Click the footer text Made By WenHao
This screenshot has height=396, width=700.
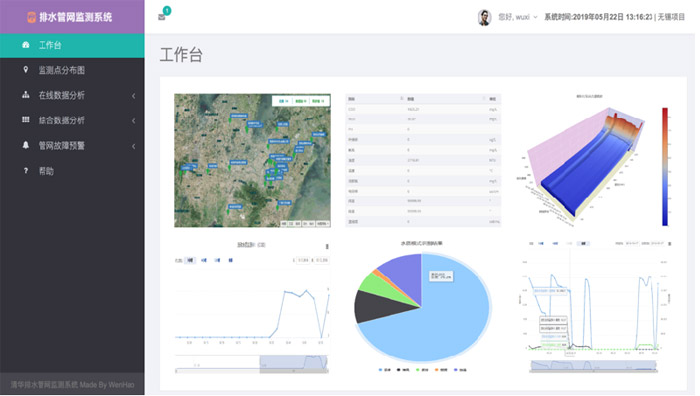107,384
